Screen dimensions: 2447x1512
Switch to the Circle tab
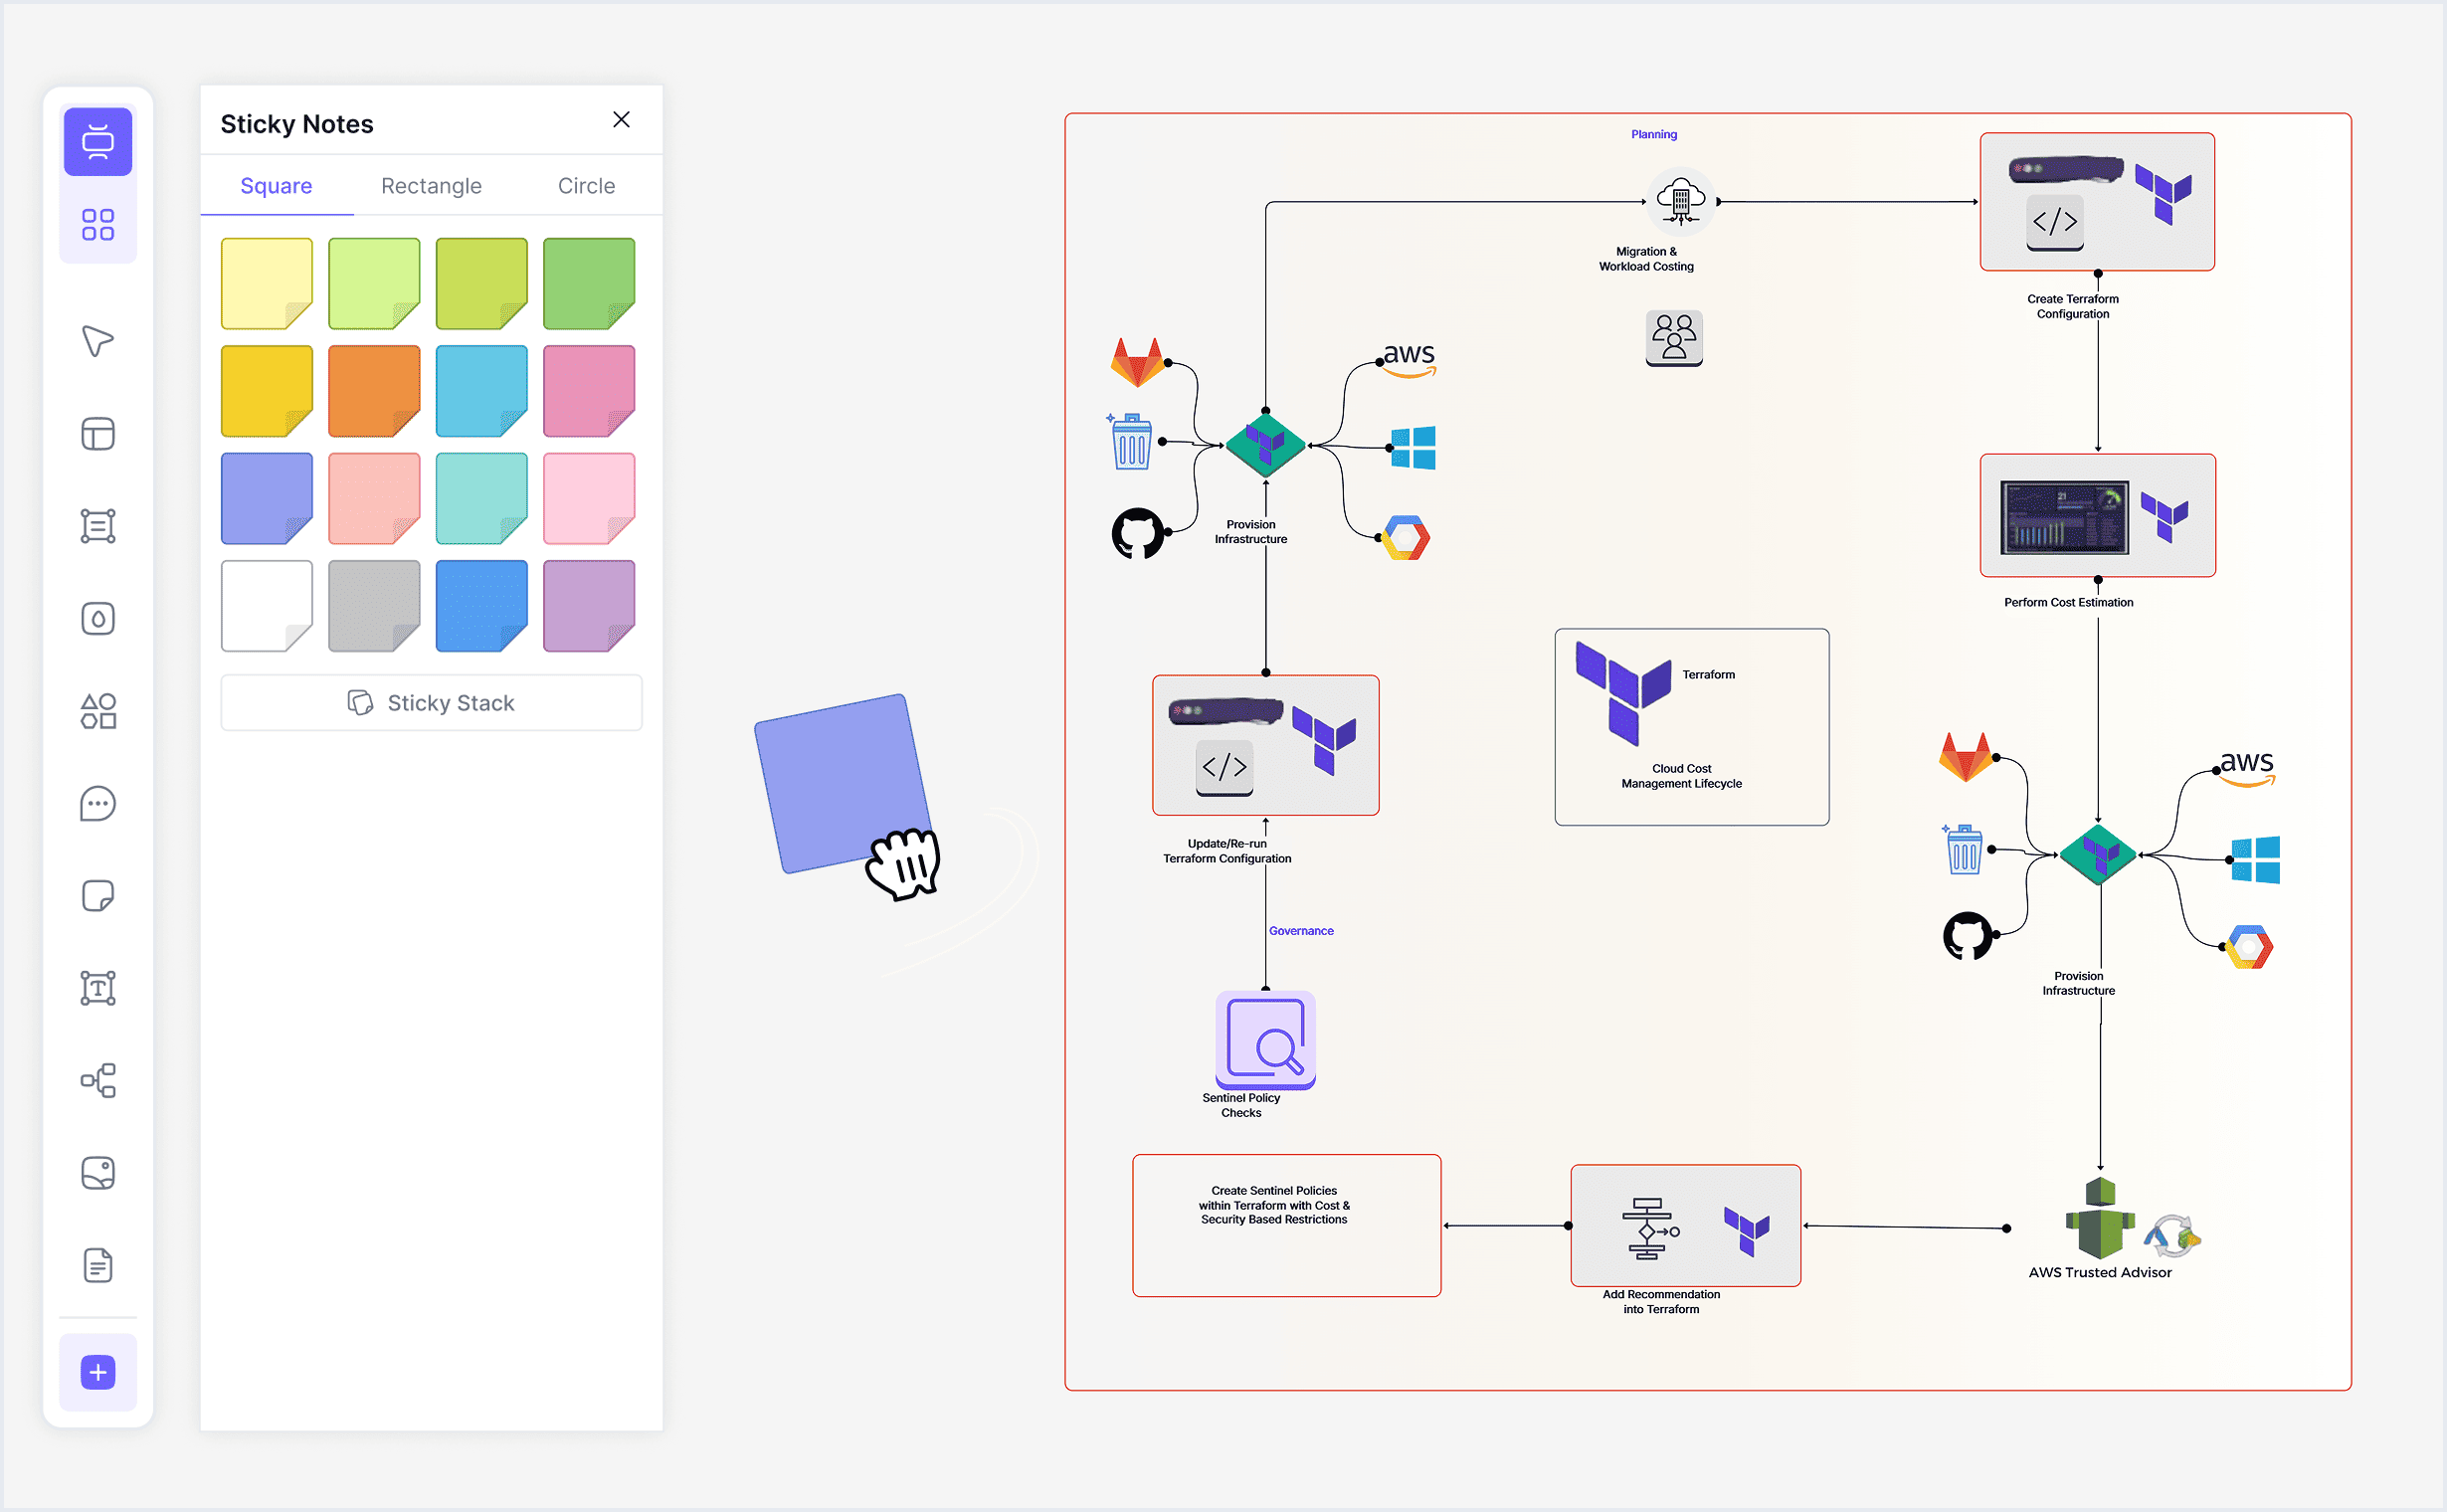586,186
